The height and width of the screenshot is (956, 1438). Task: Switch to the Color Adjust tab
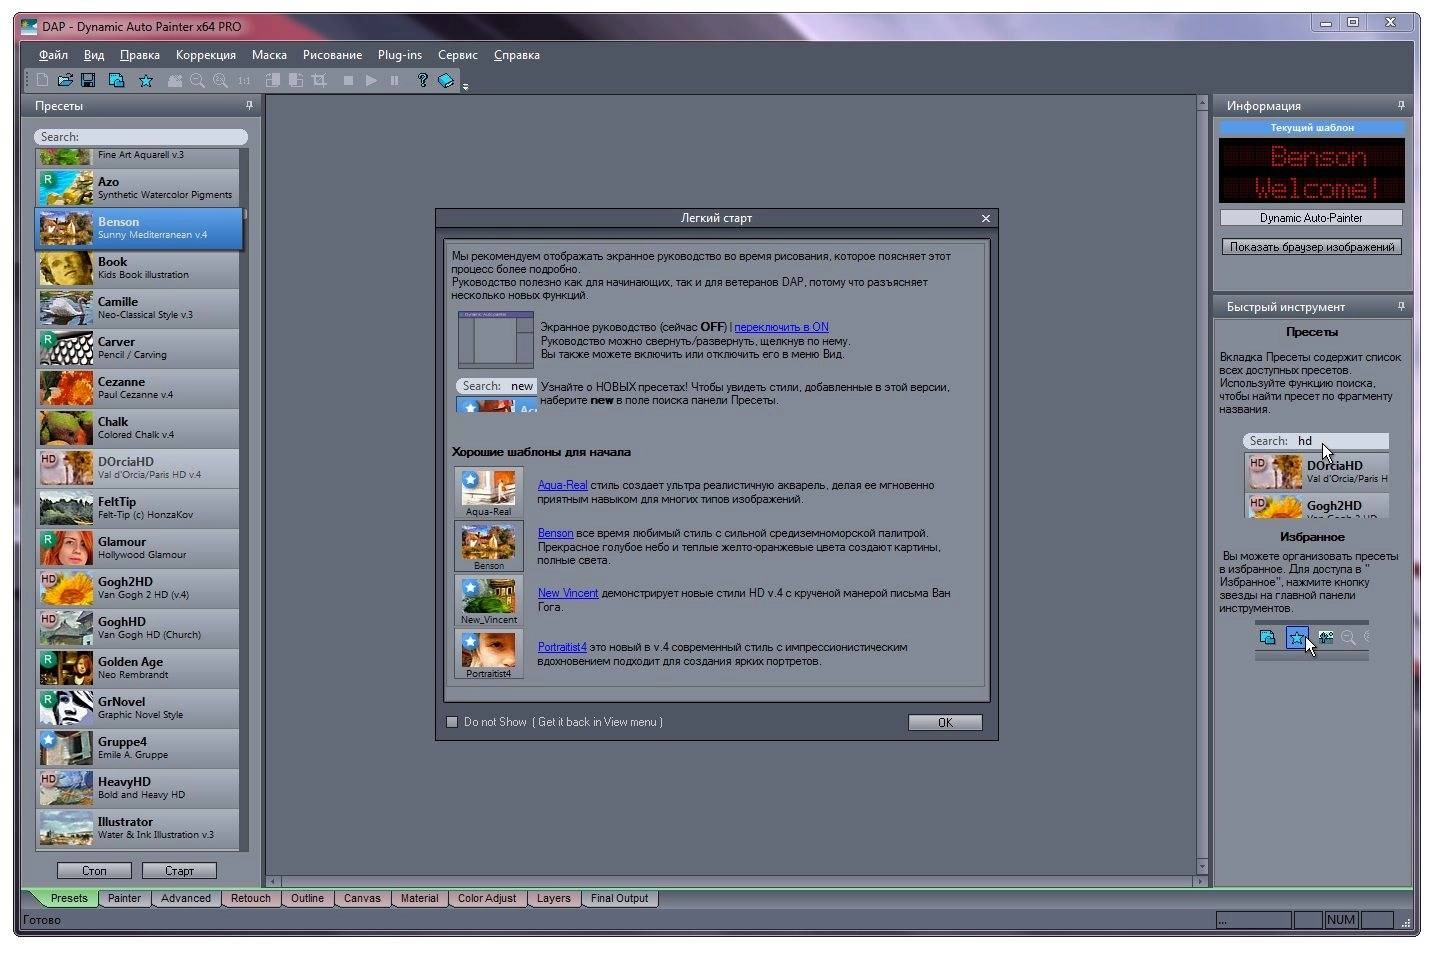(x=487, y=898)
